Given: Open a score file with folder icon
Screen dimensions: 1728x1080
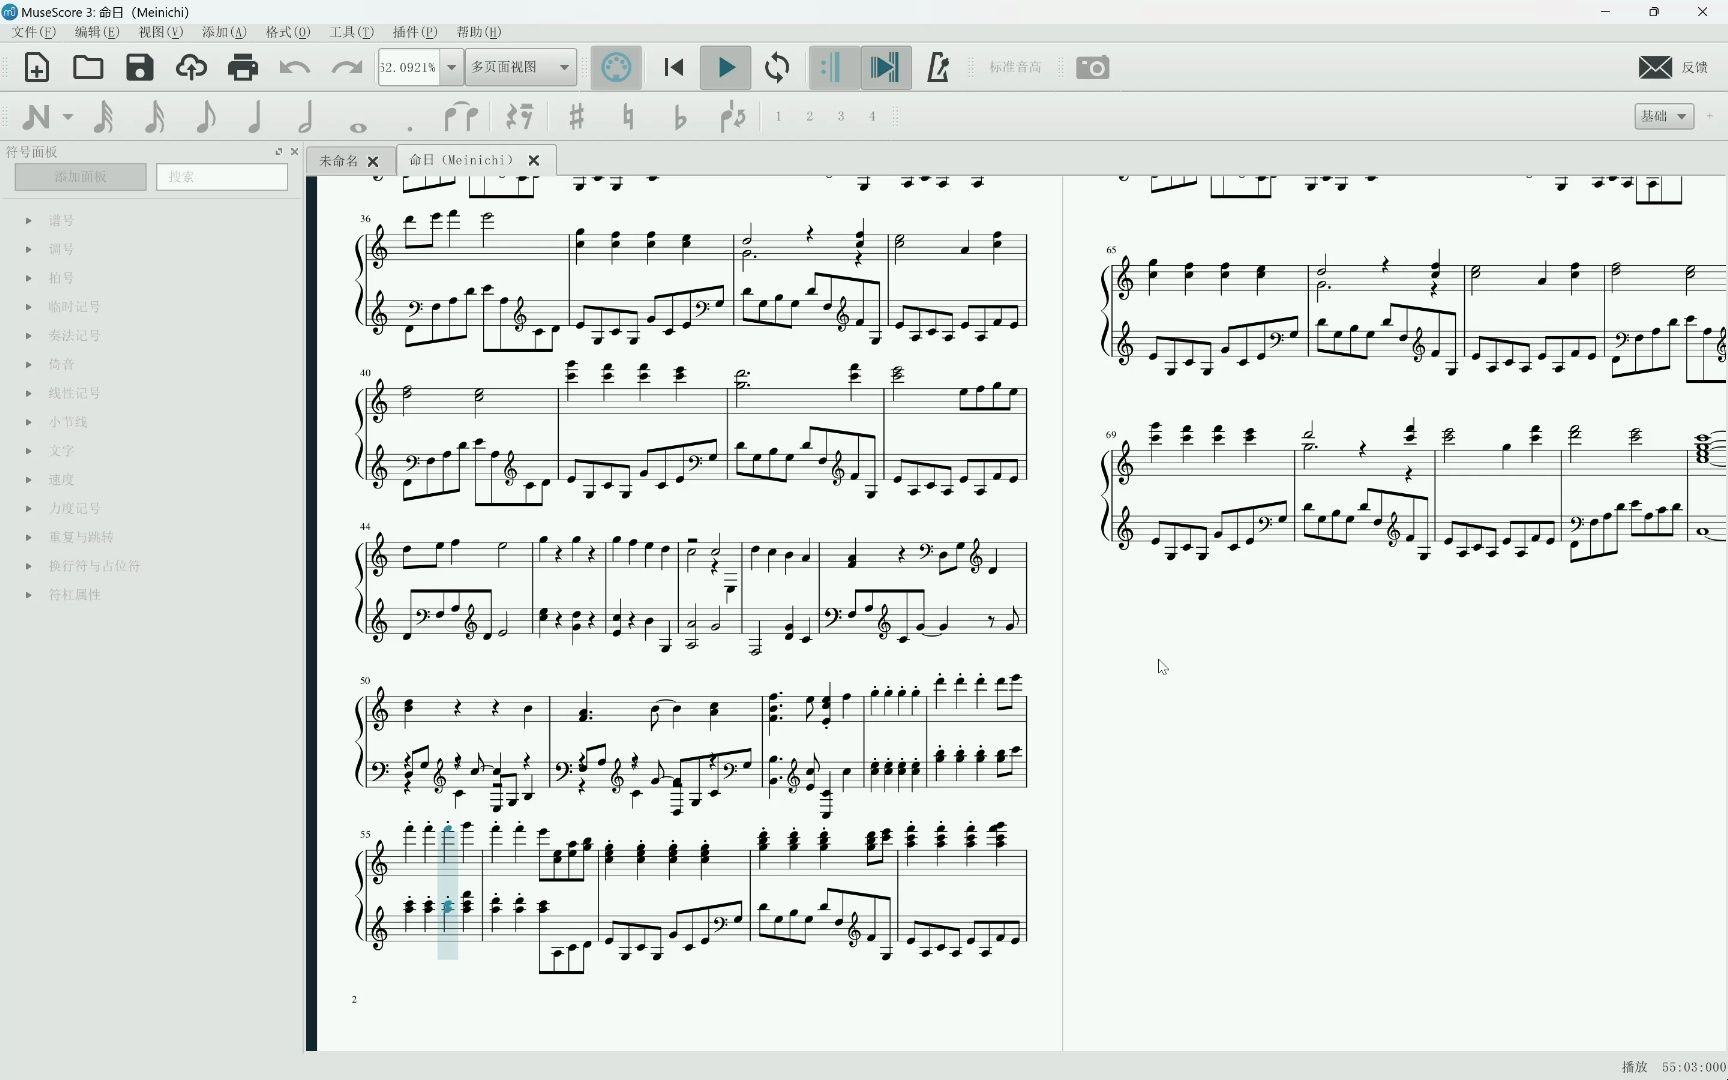Looking at the screenshot, I should coord(88,68).
